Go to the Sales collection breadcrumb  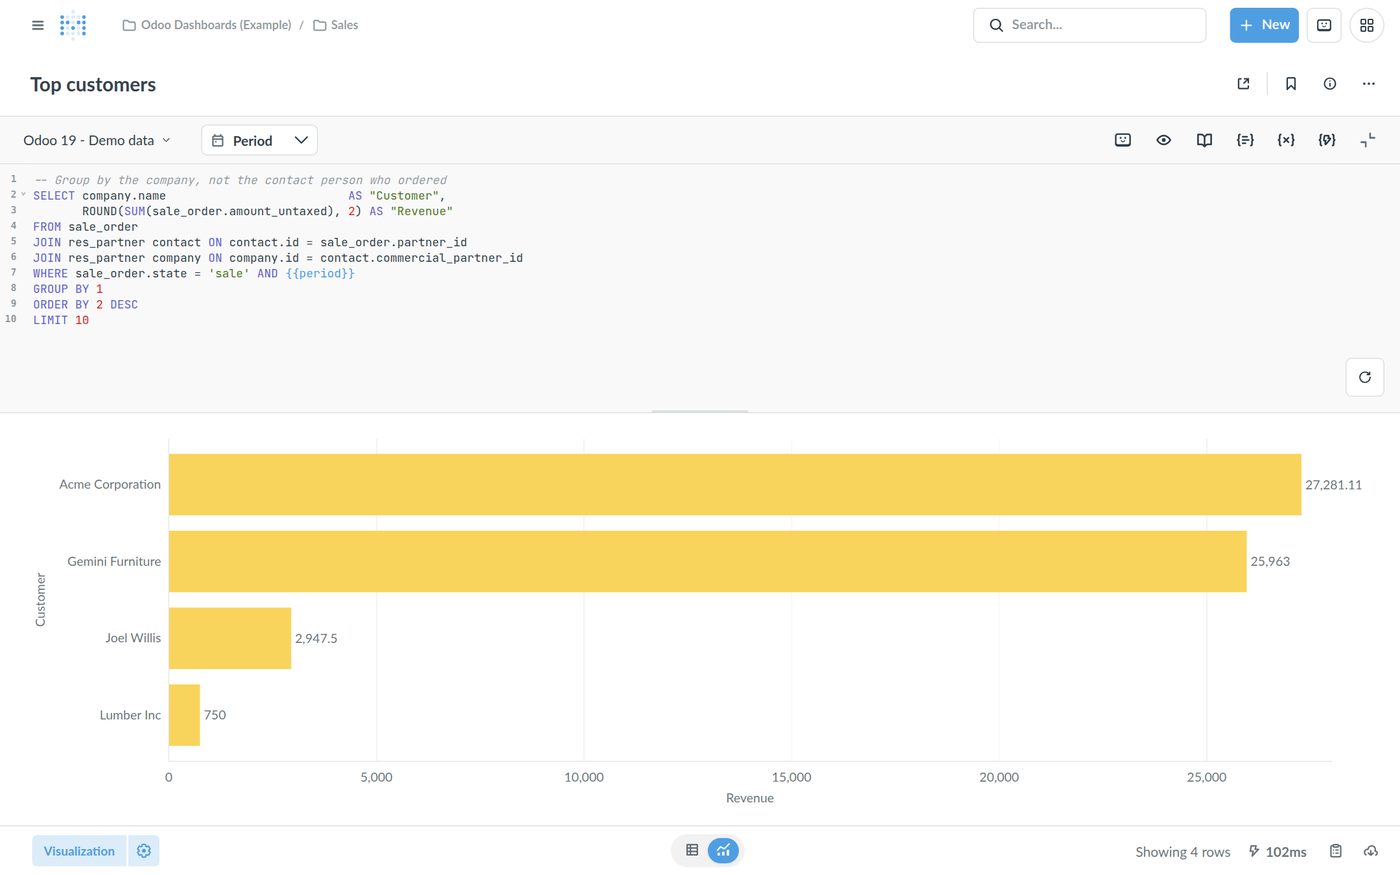tap(336, 25)
